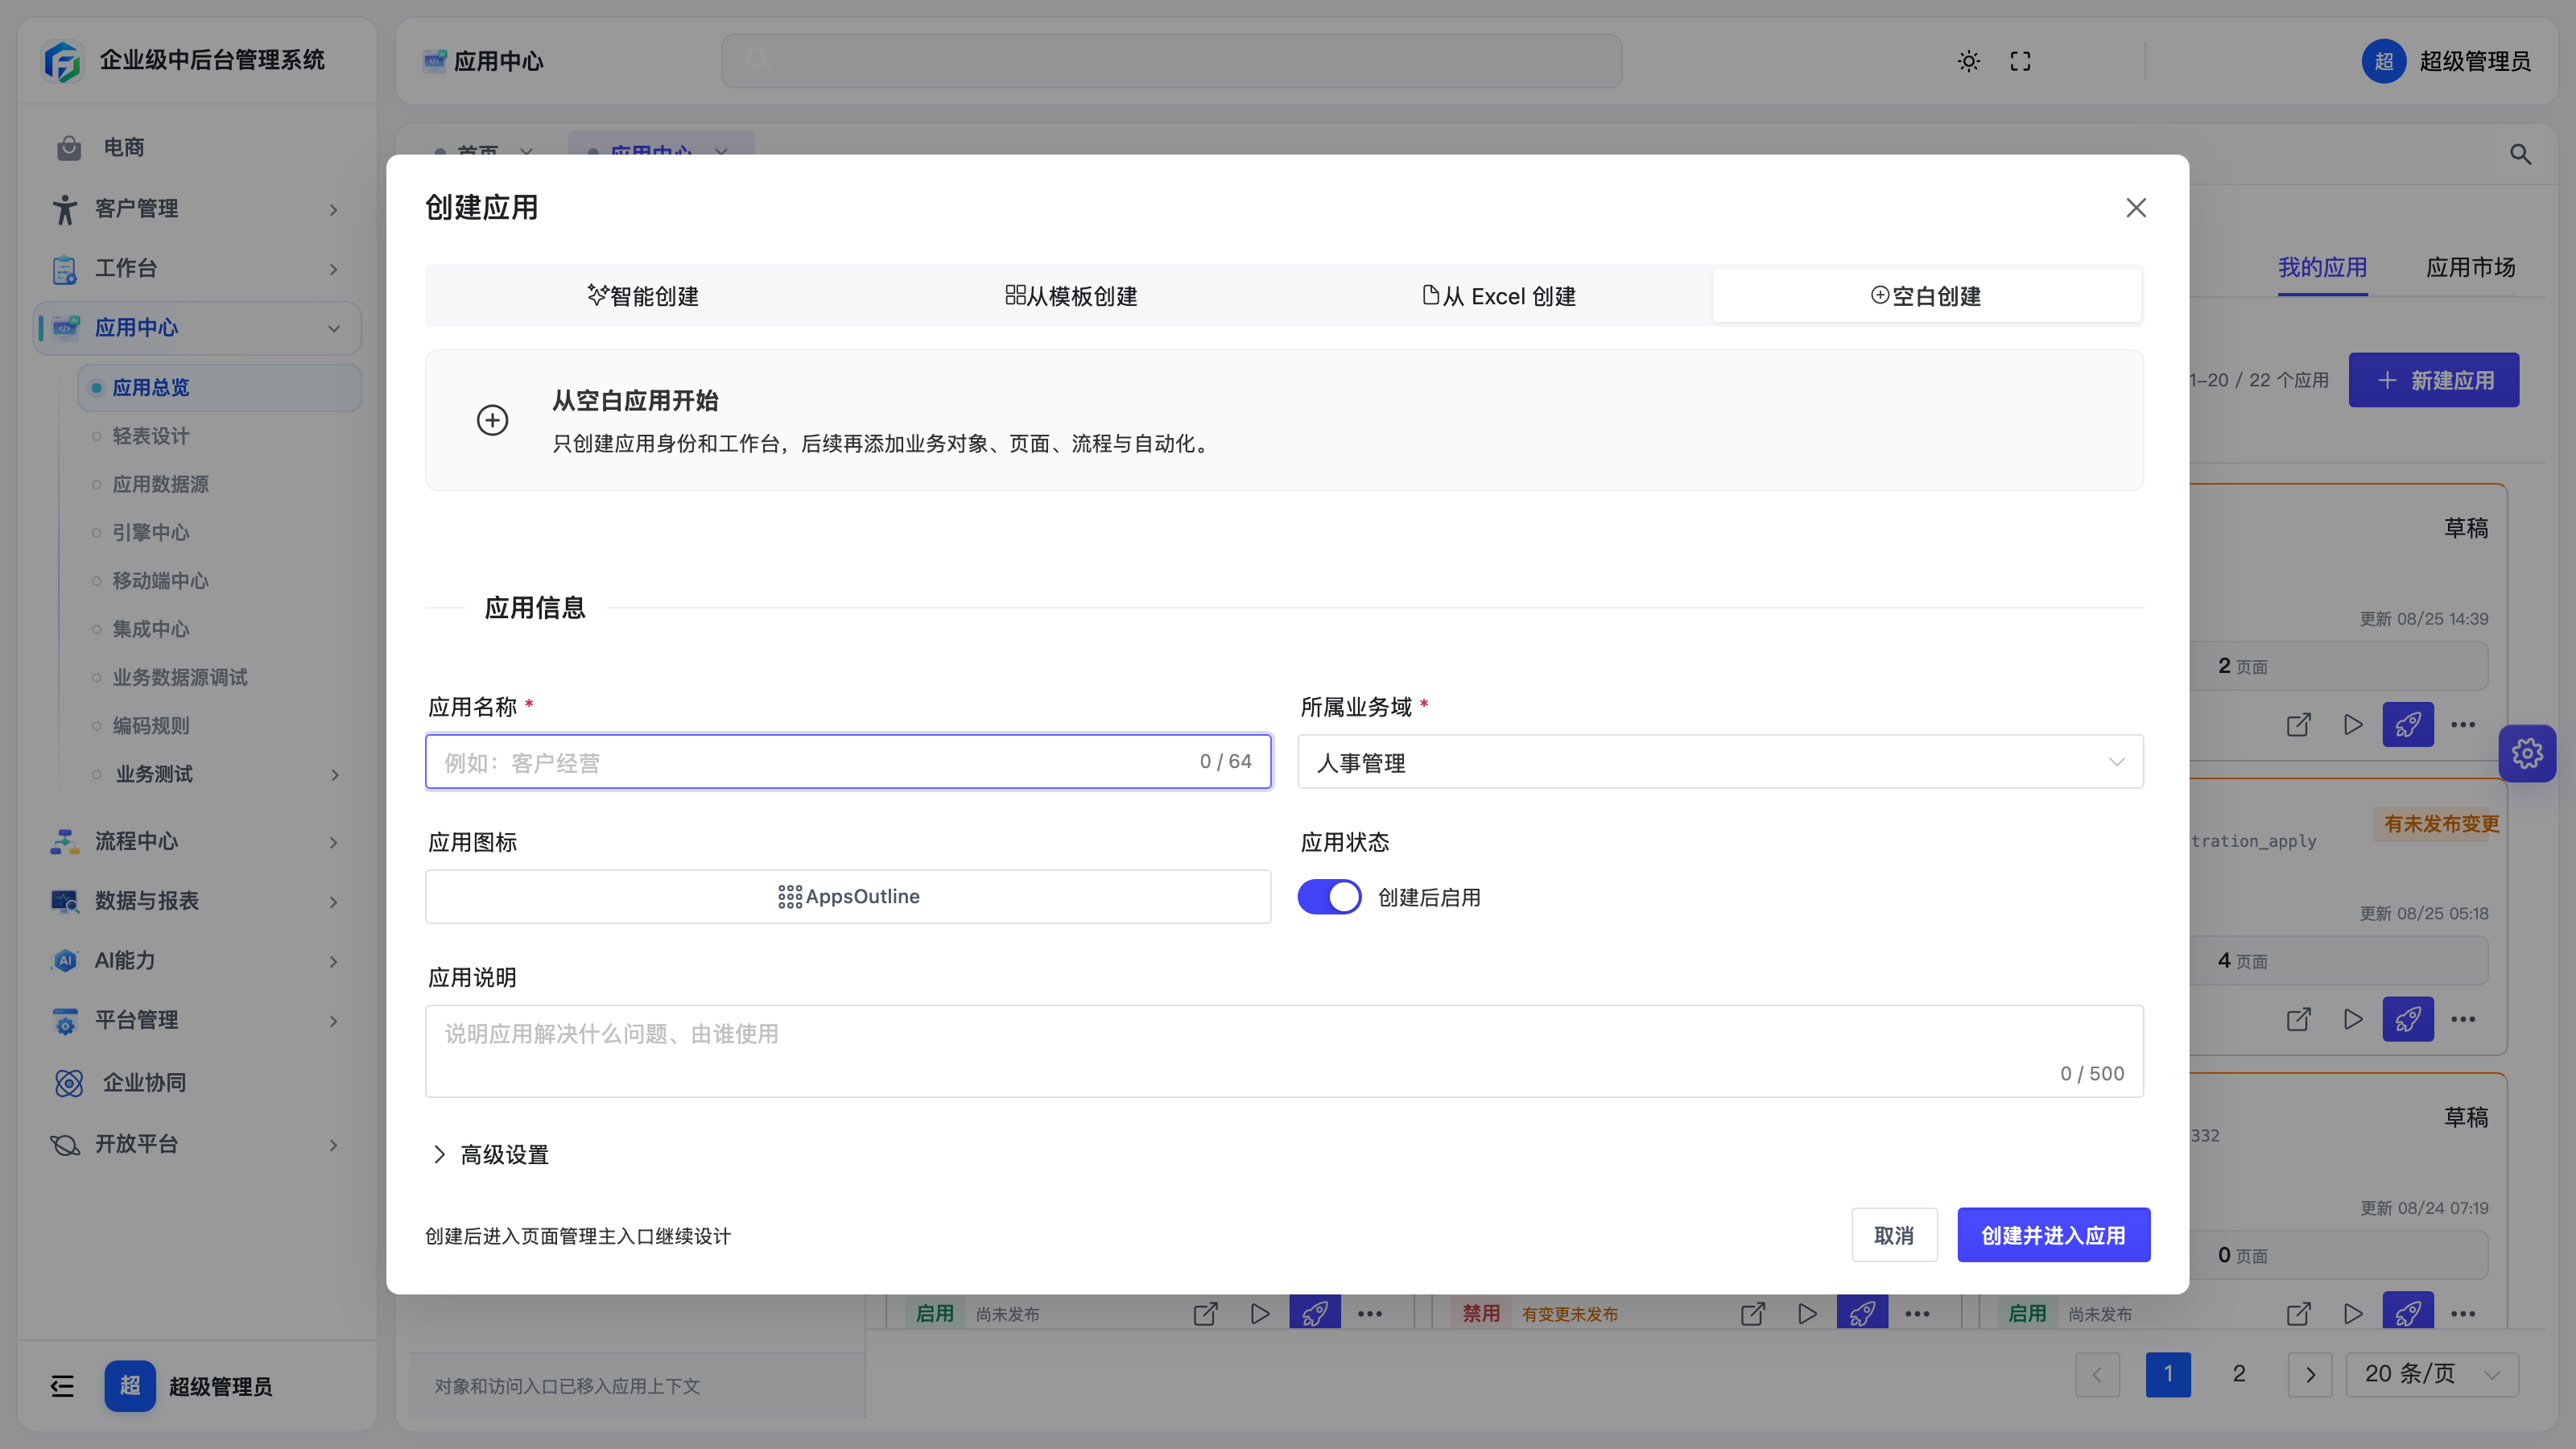Open externally the app updated 08/25 14:39

pyautogui.click(x=2299, y=724)
